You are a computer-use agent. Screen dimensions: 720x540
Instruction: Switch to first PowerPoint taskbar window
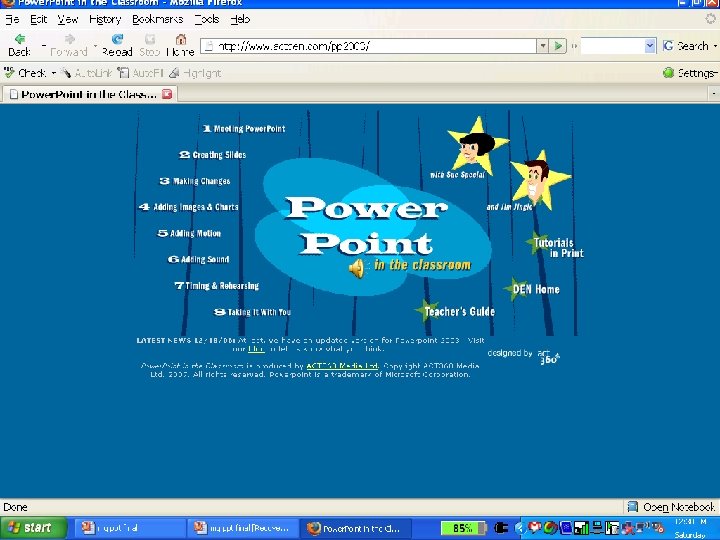[x=130, y=528]
